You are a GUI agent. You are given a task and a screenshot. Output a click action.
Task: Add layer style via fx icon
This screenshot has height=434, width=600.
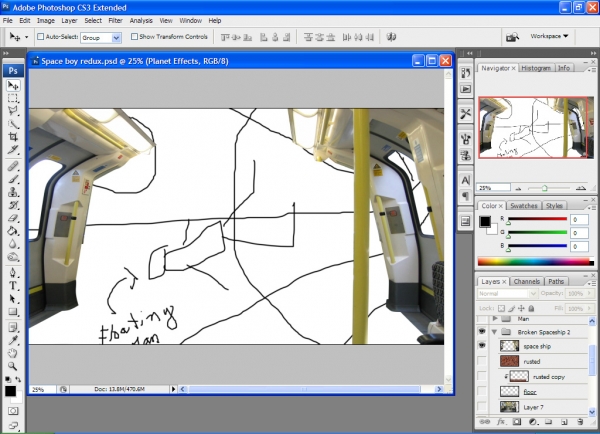click(501, 422)
